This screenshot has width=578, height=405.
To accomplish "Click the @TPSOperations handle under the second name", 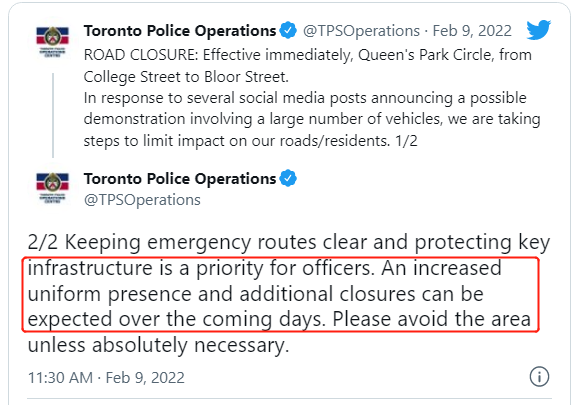I will [x=142, y=200].
